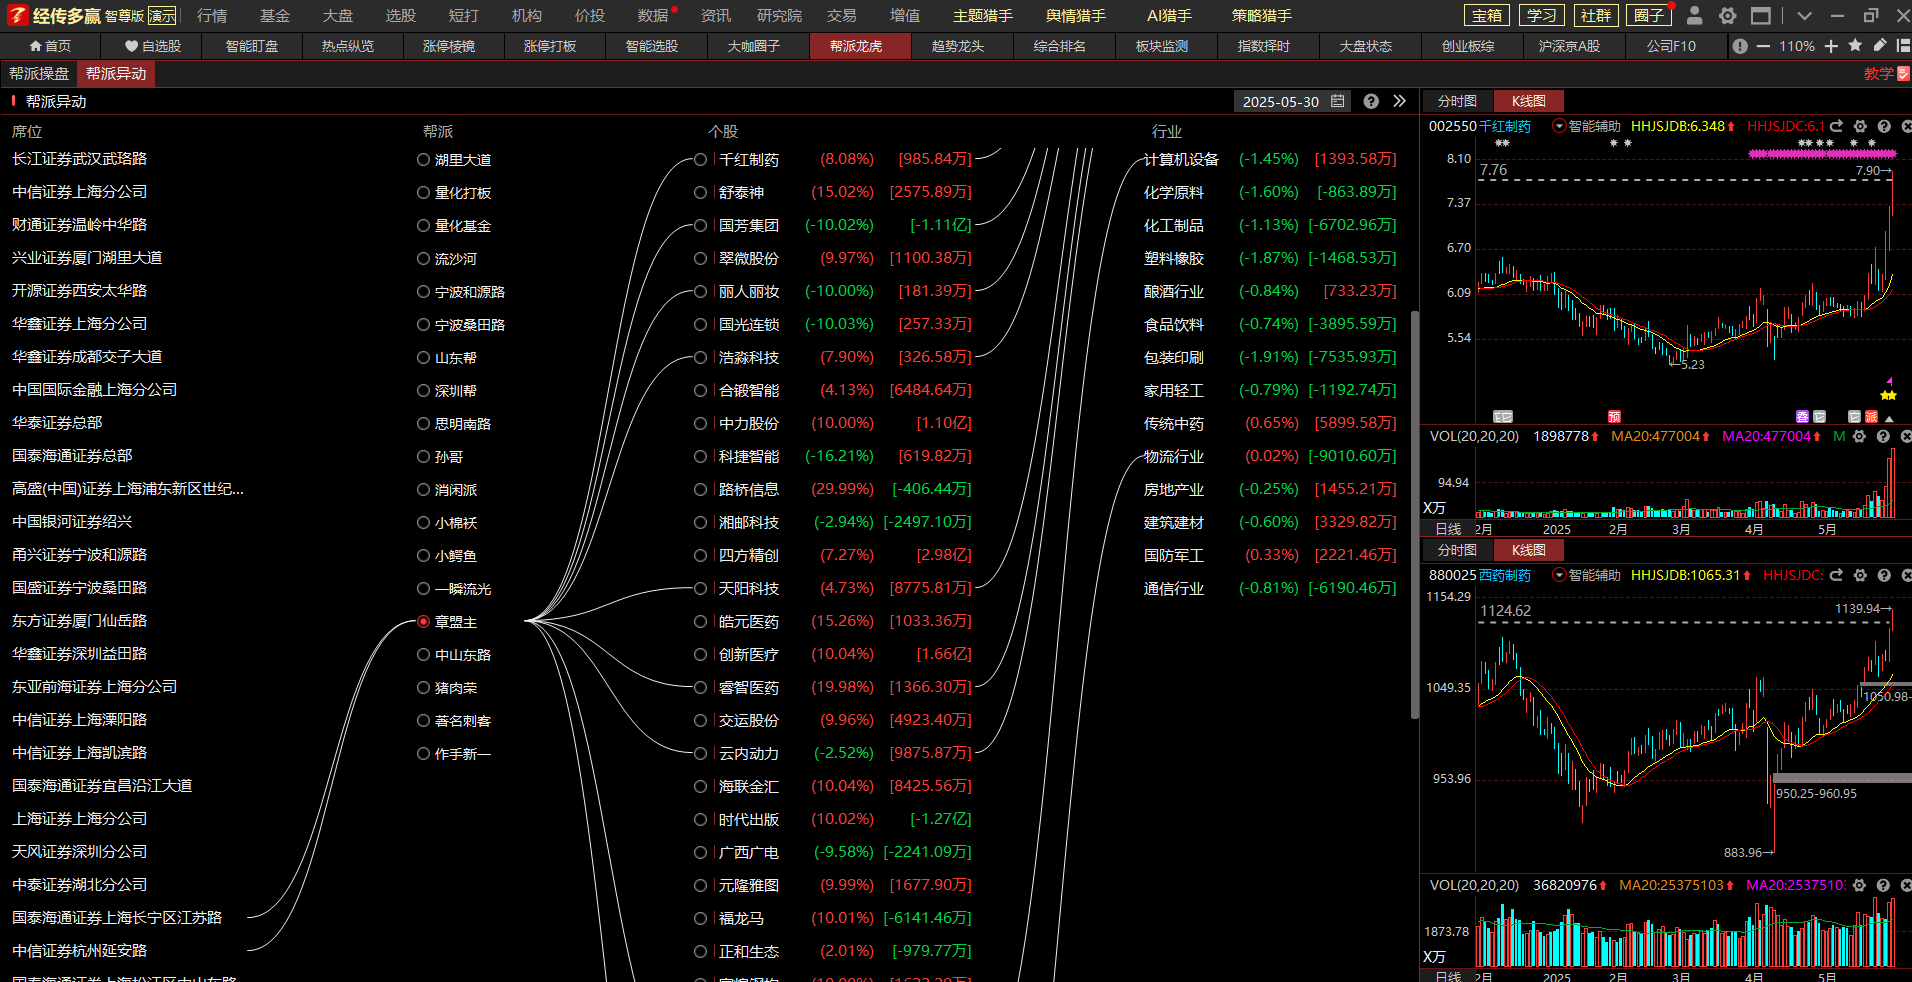1912x982 pixels.
Task: Click the home 首页 icon tab
Action: [x=50, y=46]
